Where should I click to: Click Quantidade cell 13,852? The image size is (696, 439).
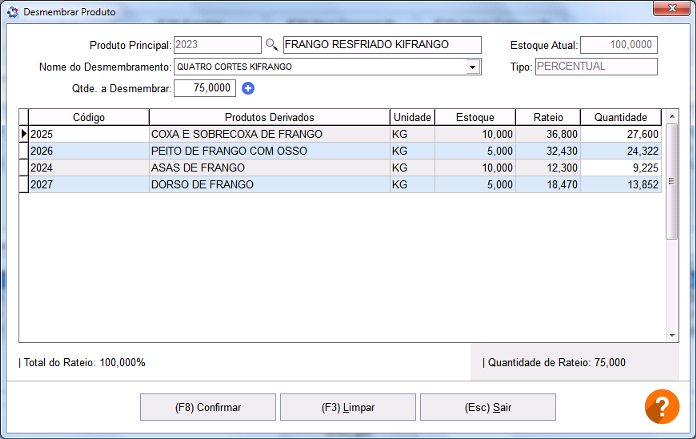click(x=621, y=185)
